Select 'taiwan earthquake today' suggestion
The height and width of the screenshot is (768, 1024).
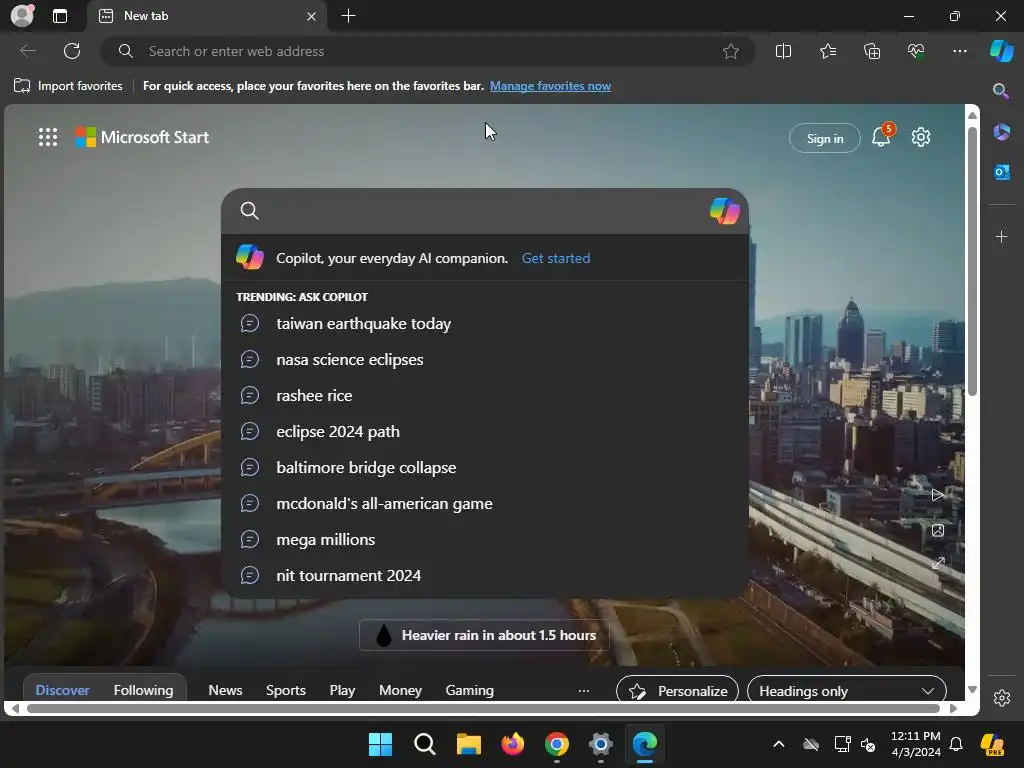[x=485, y=323]
